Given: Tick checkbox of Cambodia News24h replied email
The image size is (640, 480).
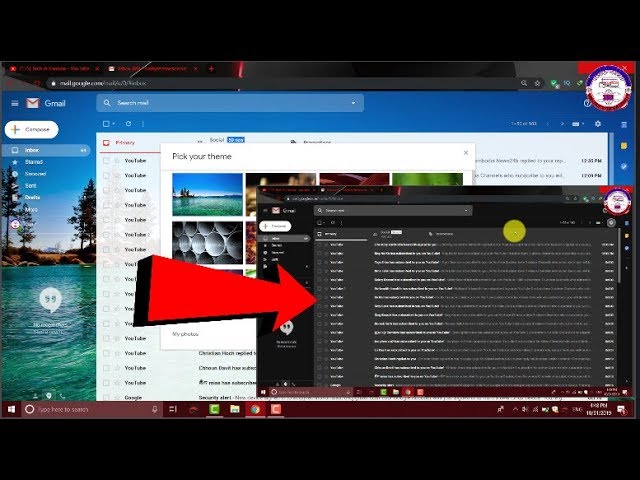Looking at the screenshot, I should 106,160.
